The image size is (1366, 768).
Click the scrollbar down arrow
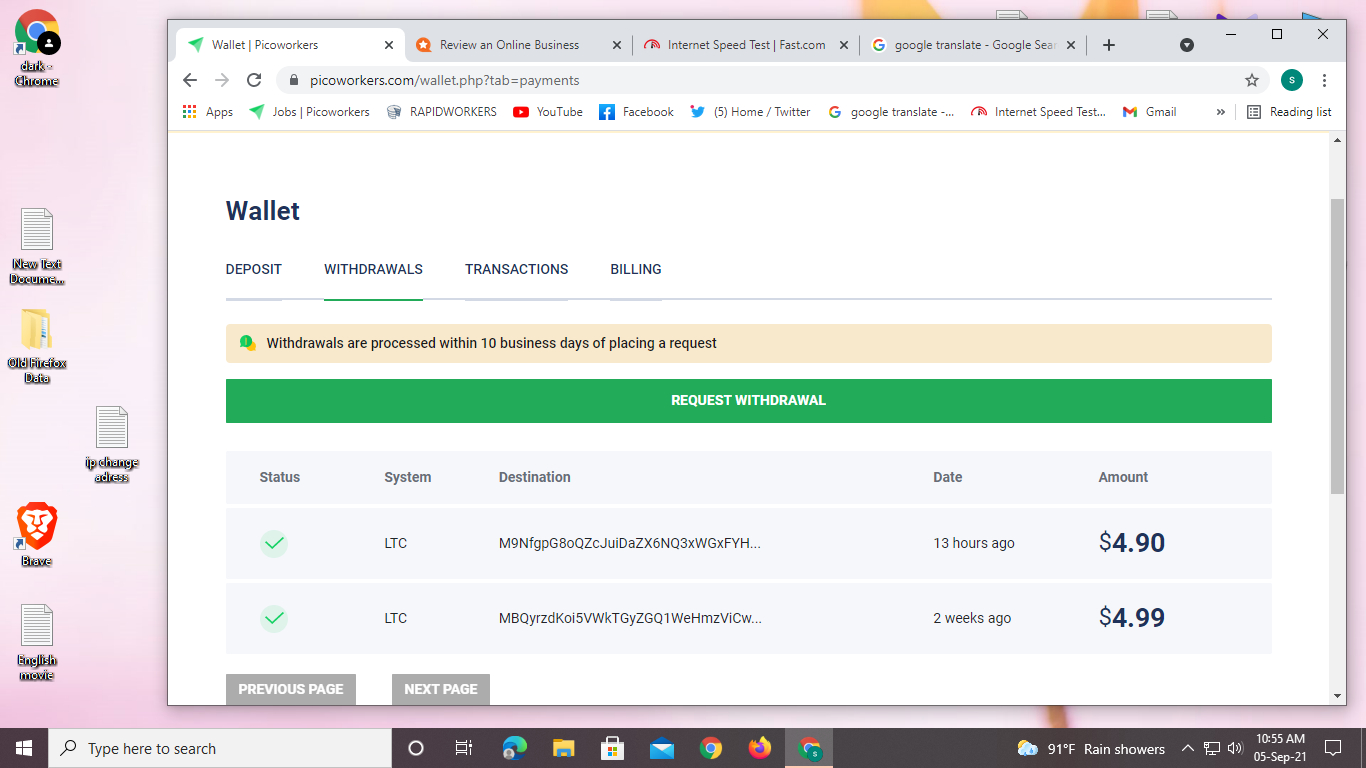1338,696
